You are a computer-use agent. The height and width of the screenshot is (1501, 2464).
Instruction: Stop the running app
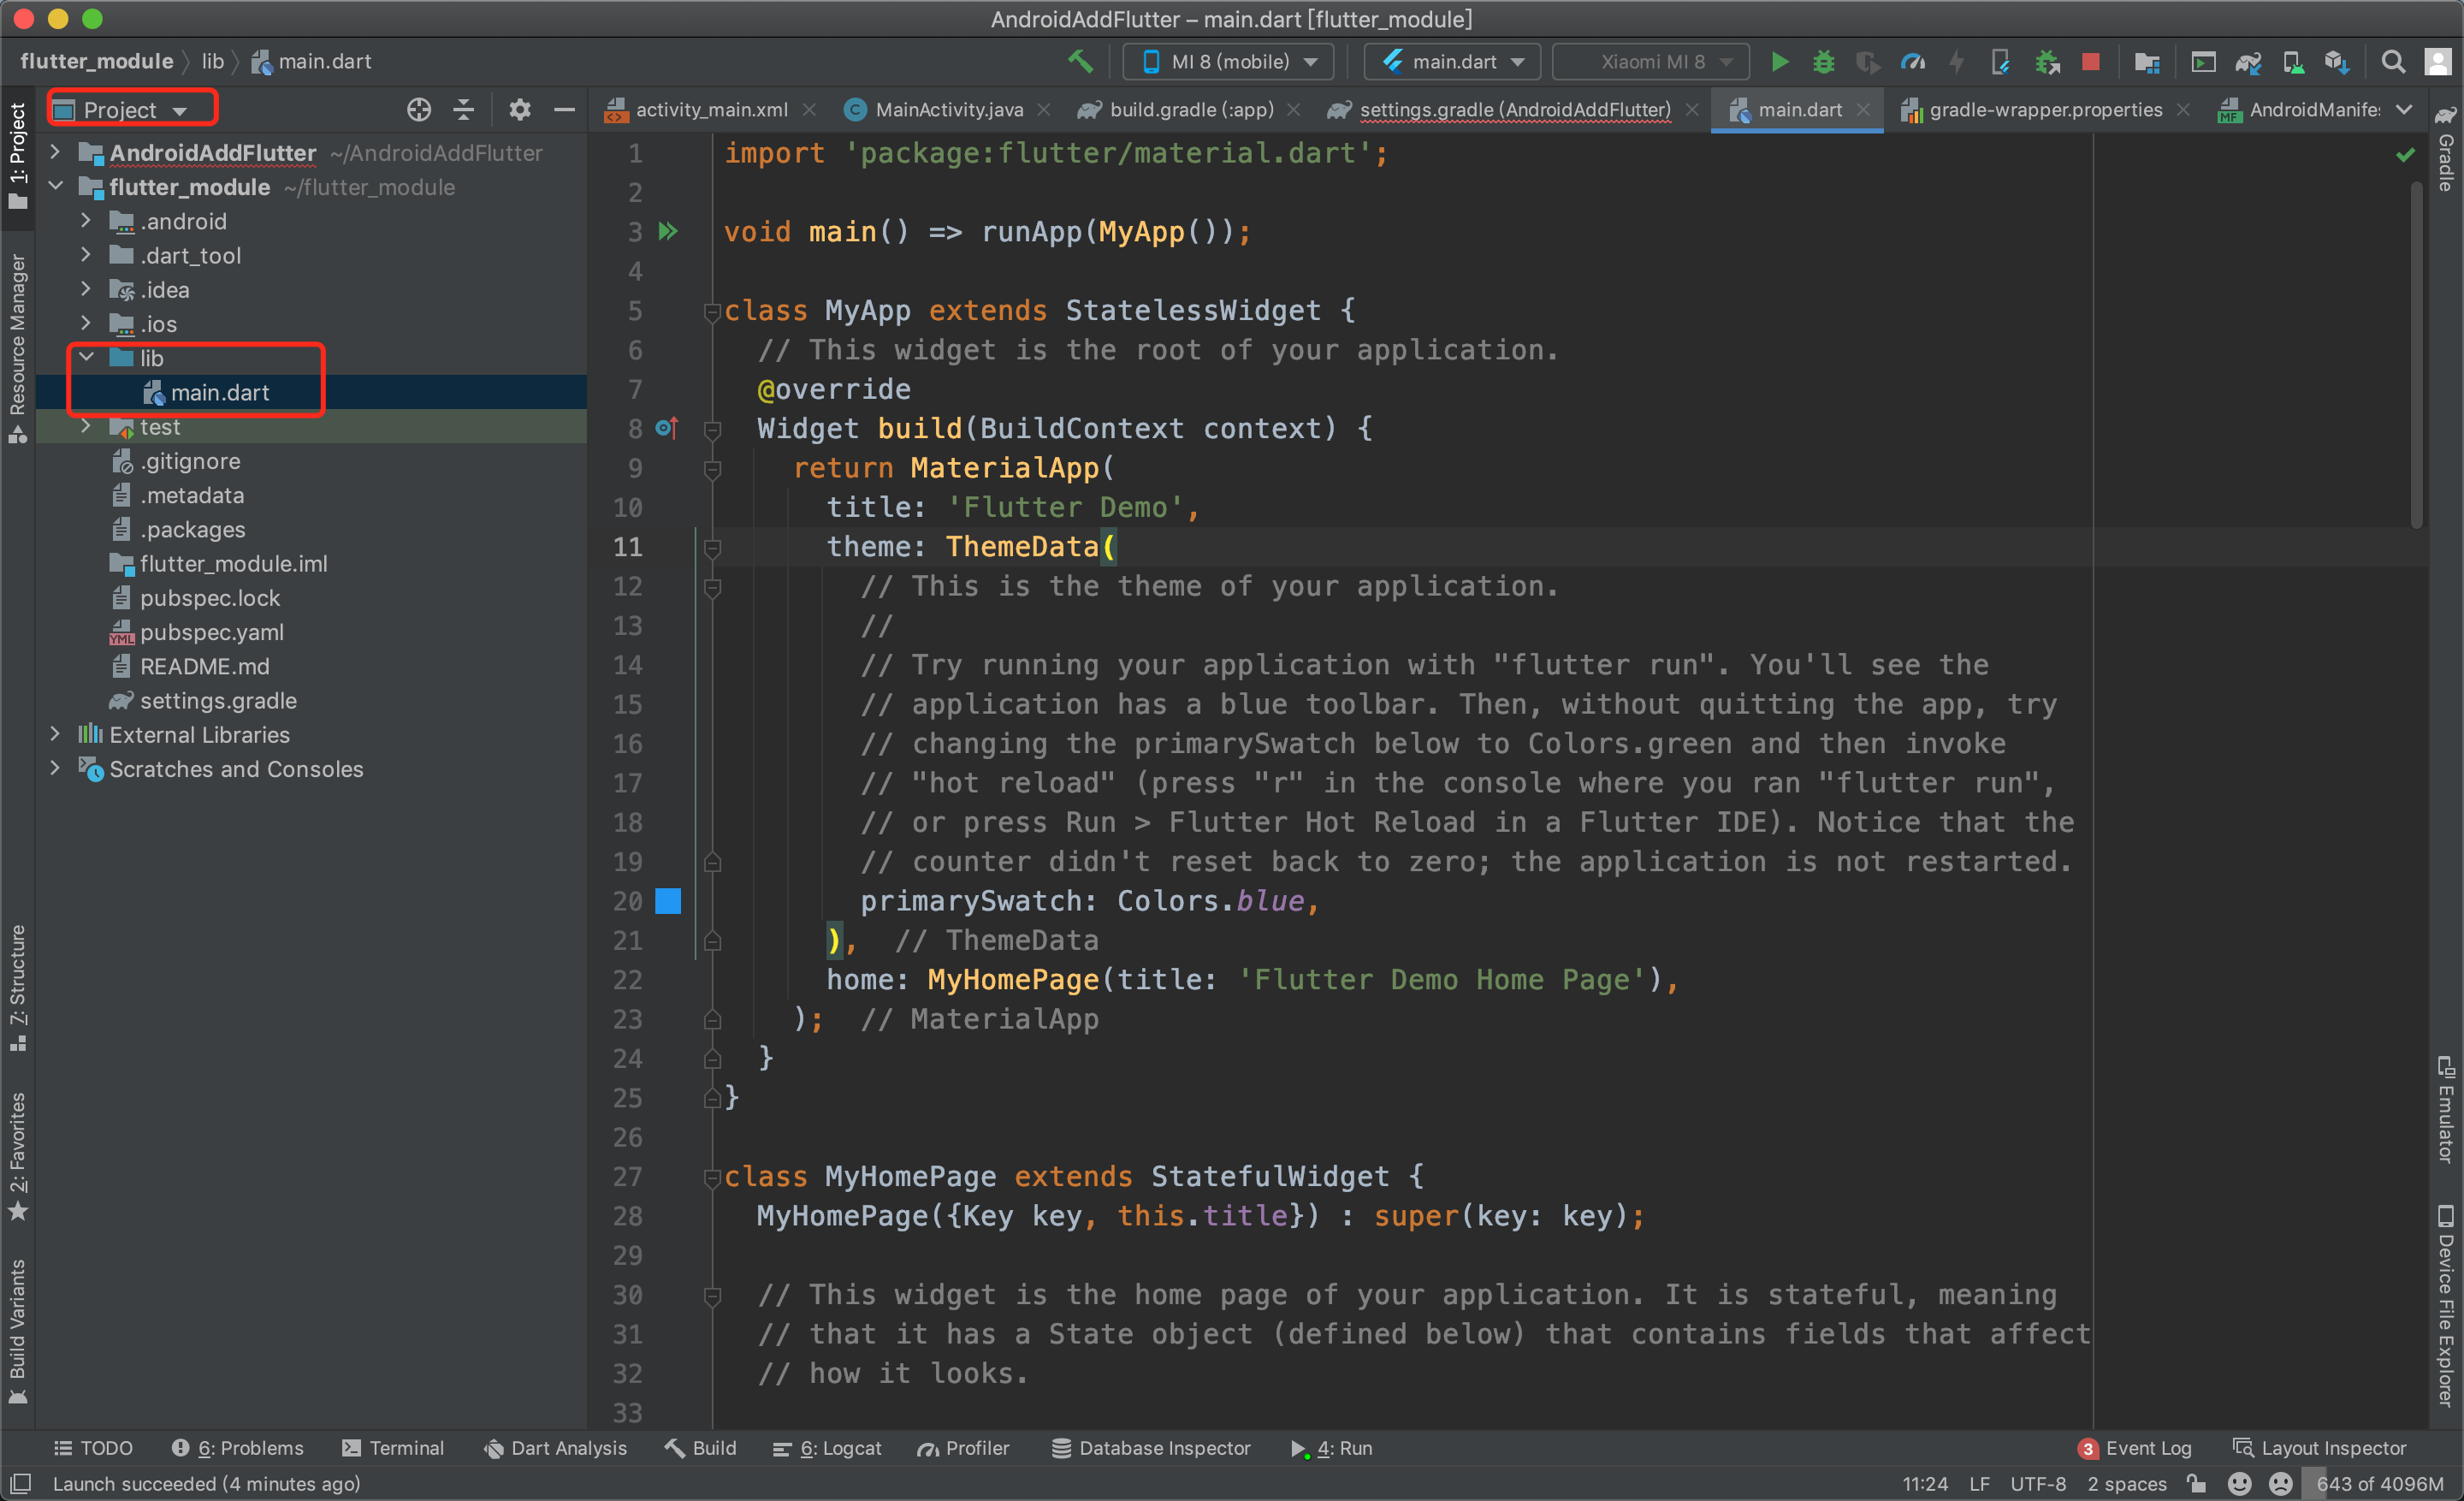2090,62
